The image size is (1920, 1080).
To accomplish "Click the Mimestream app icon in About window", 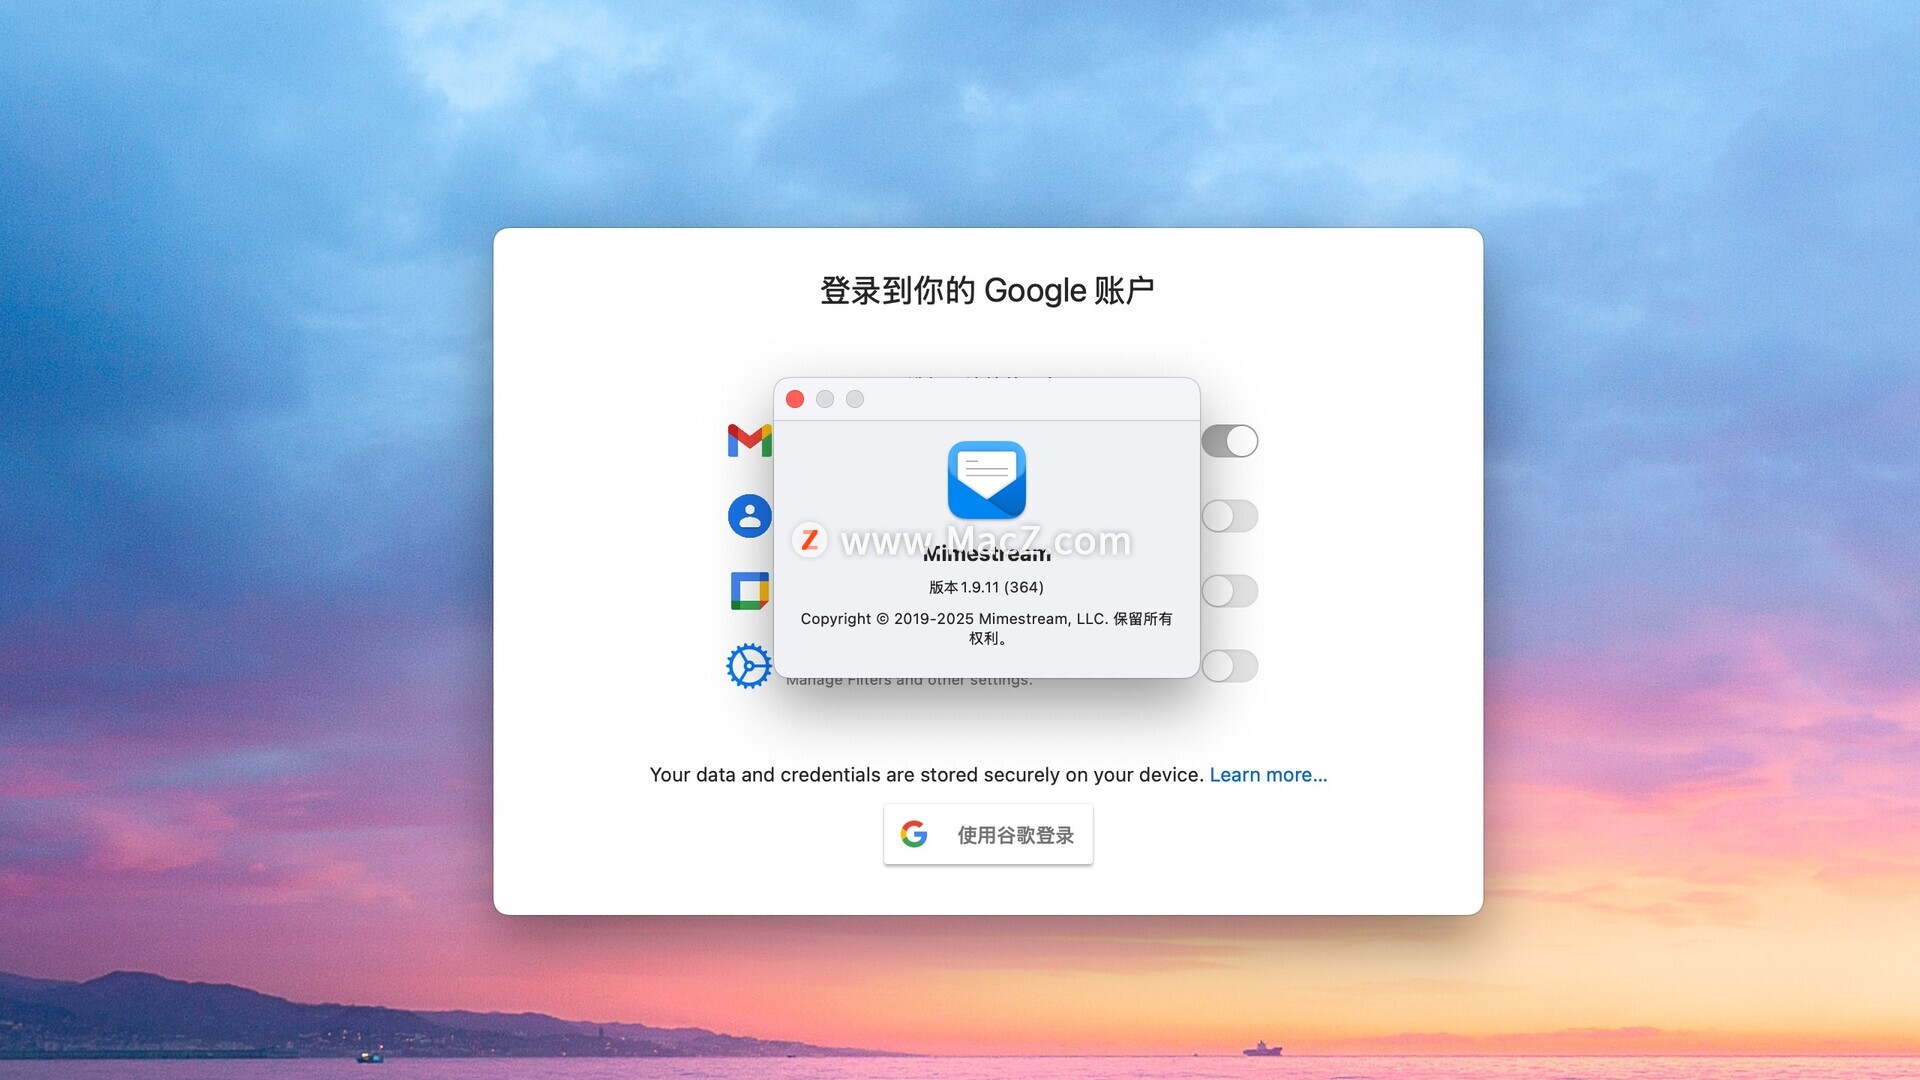I will pyautogui.click(x=986, y=480).
